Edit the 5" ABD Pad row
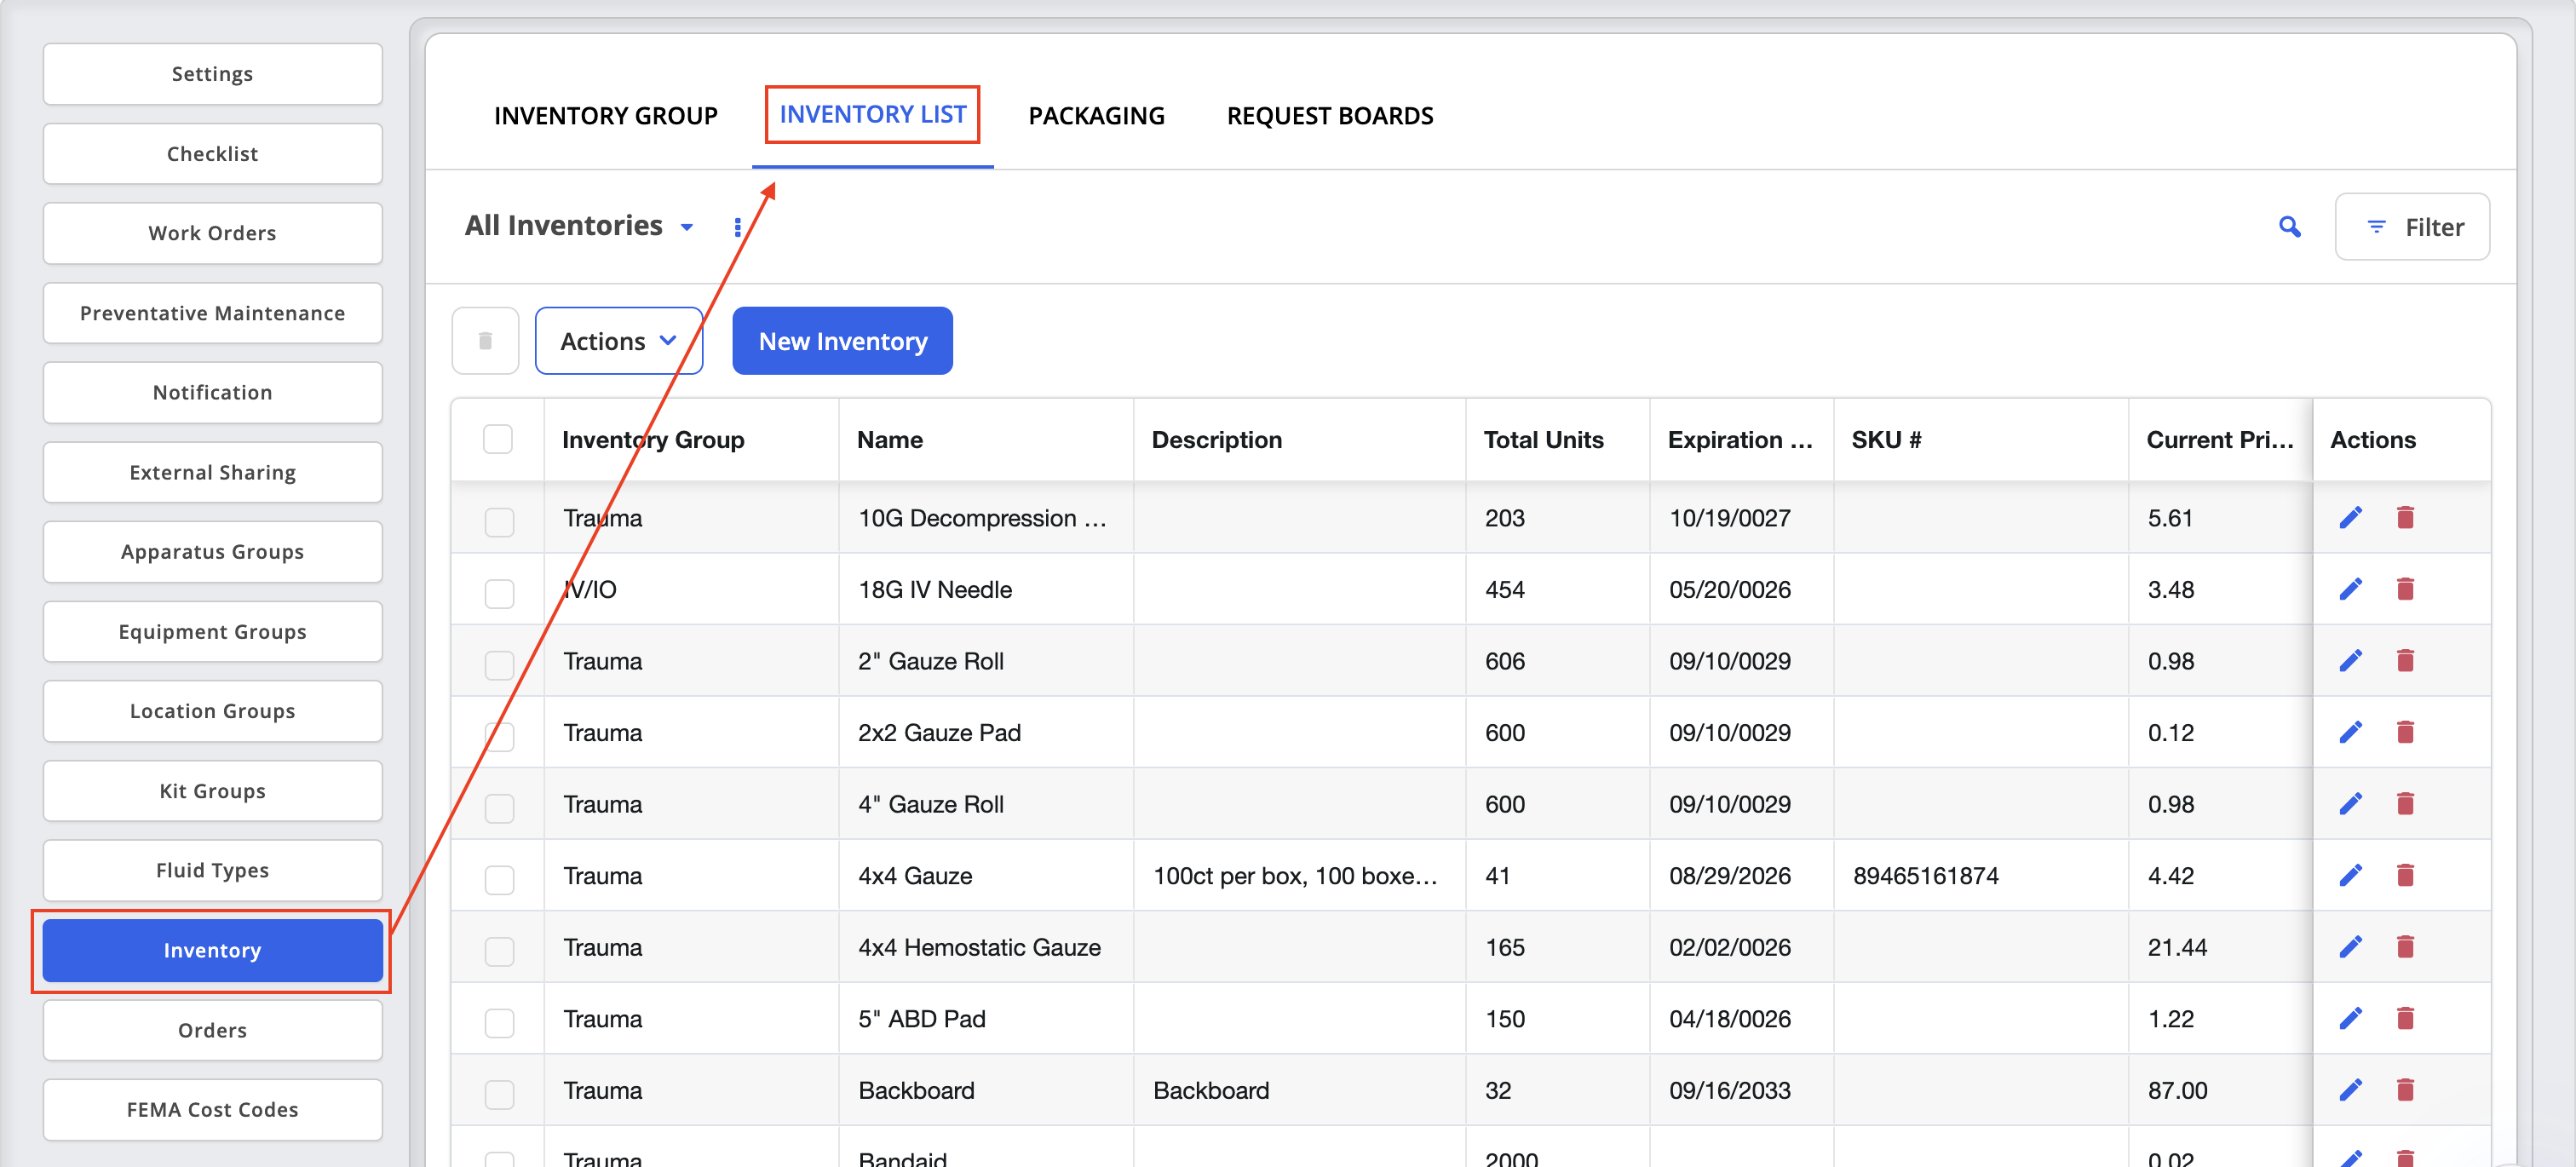Image resolution: width=2576 pixels, height=1167 pixels. coord(2350,1018)
